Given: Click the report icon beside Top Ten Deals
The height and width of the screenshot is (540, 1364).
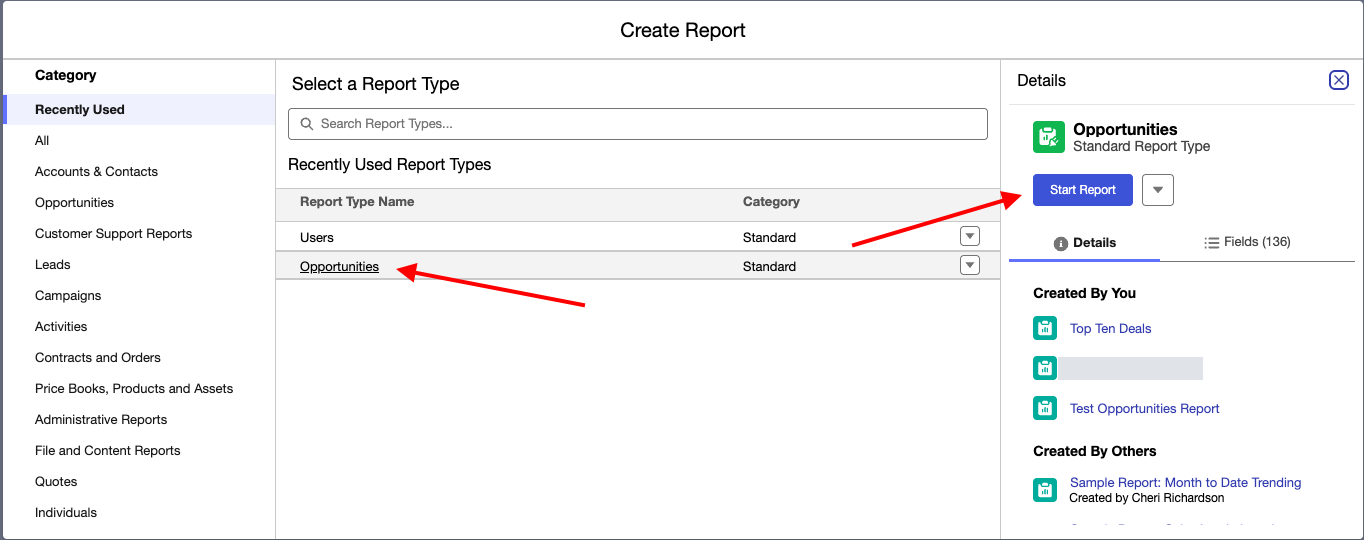Looking at the screenshot, I should click(x=1045, y=328).
